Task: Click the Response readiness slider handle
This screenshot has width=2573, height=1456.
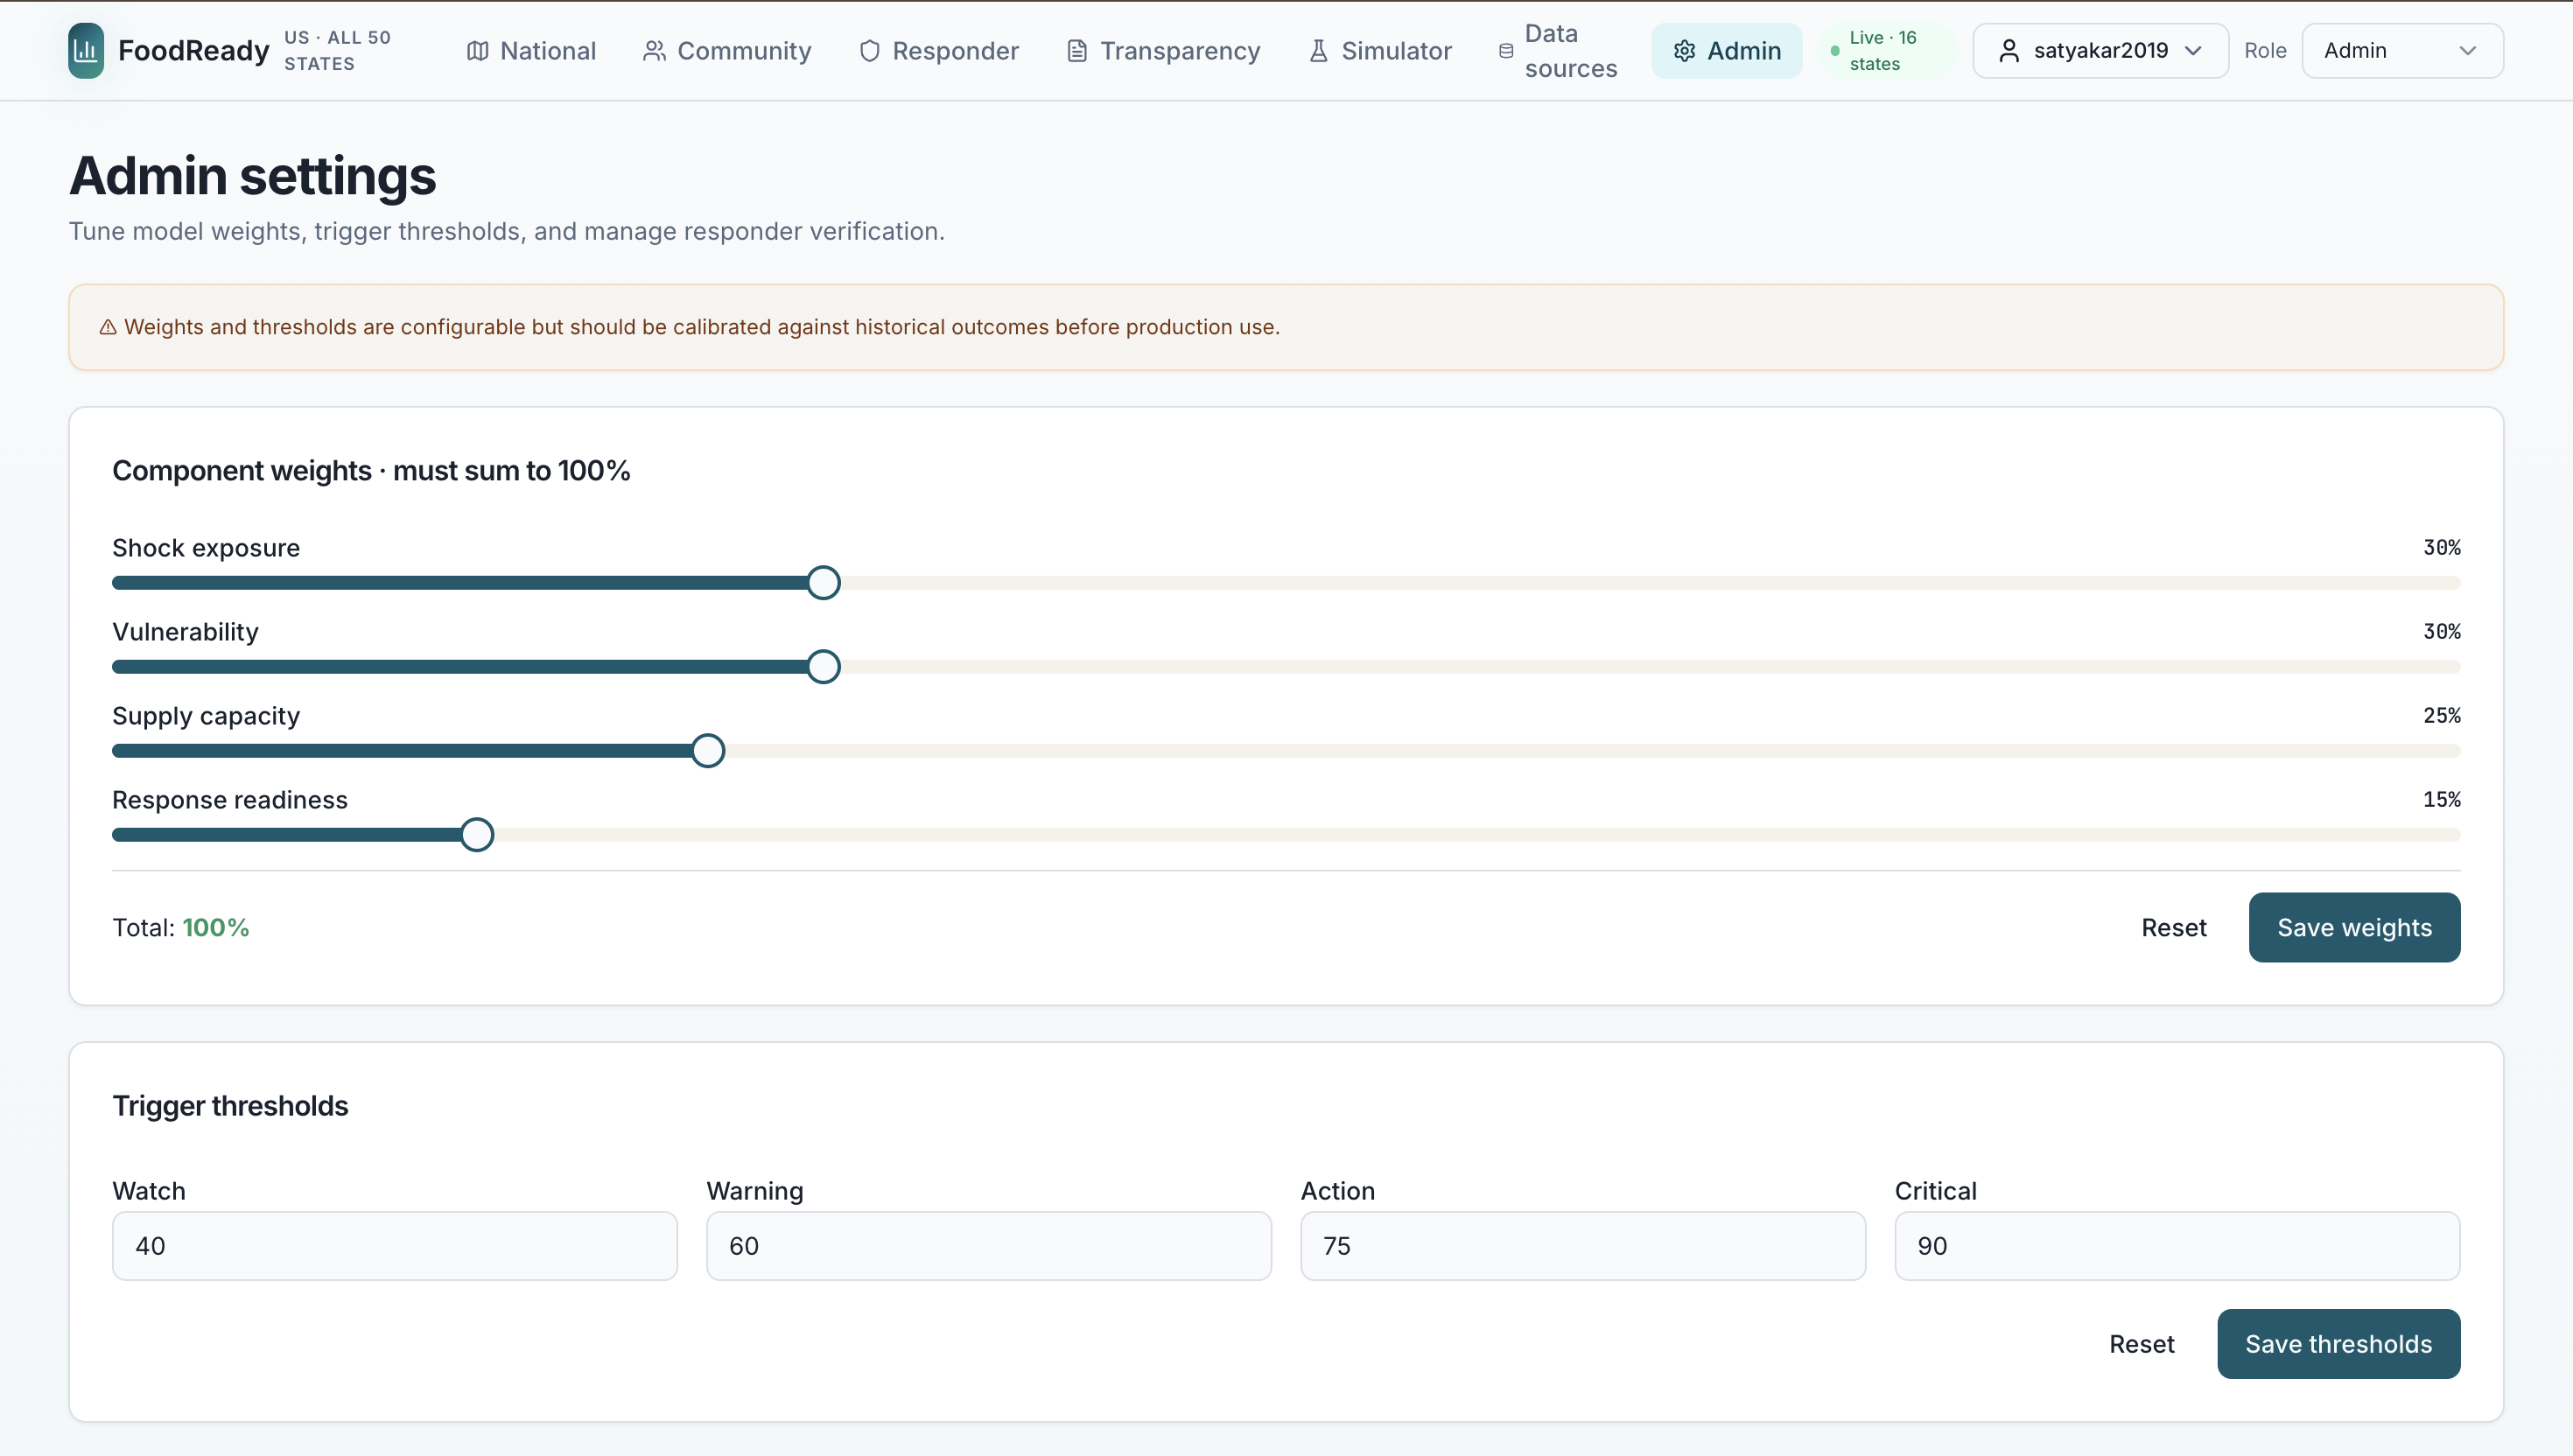Action: click(477, 834)
